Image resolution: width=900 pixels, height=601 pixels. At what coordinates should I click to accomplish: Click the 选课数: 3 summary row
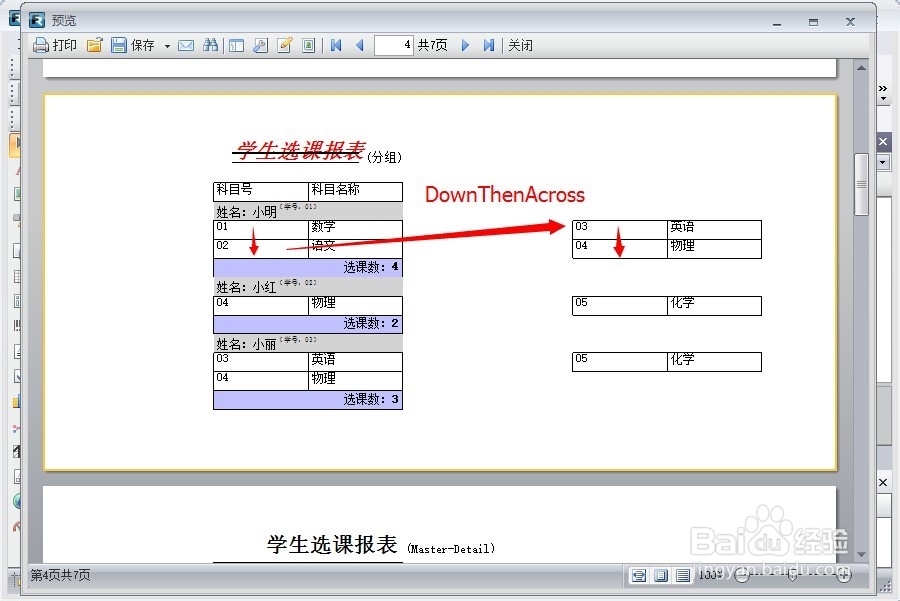coord(308,400)
